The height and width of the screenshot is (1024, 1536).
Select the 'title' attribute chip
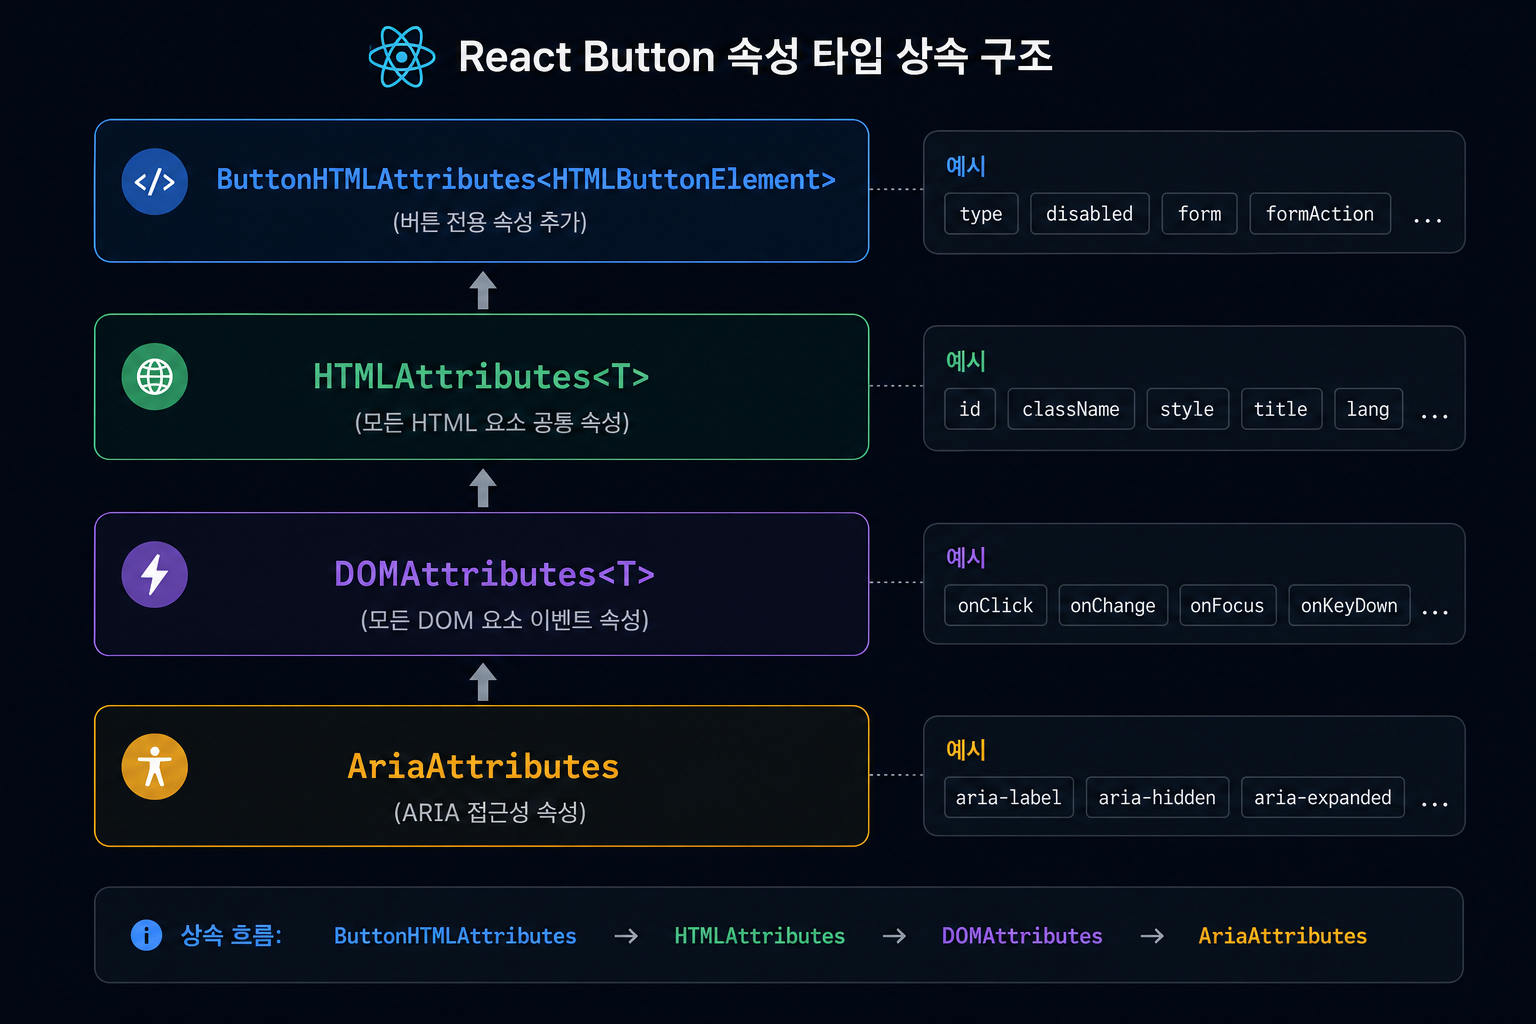tap(1281, 409)
